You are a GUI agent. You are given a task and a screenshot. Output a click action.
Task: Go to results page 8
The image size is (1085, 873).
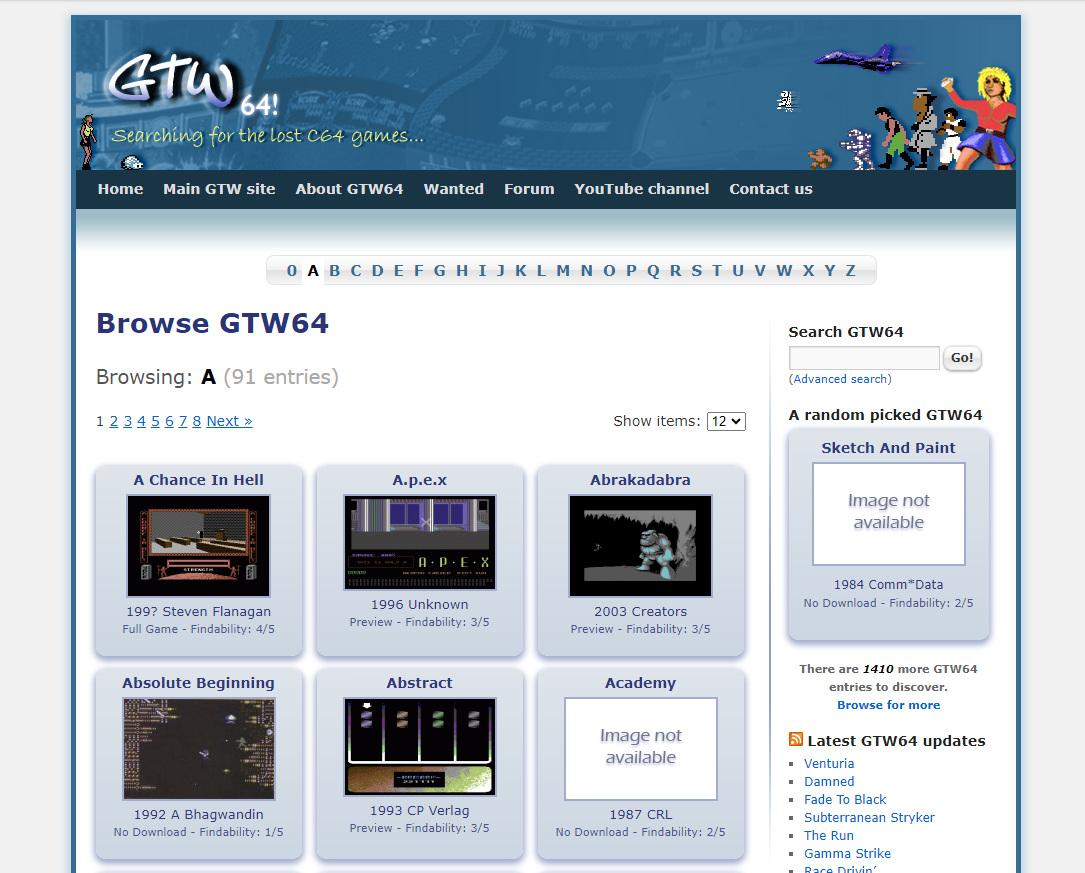click(x=197, y=421)
